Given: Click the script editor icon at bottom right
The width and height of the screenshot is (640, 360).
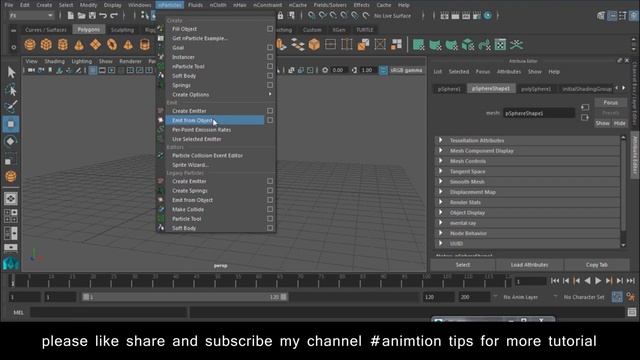Looking at the screenshot, I should coord(632,312).
